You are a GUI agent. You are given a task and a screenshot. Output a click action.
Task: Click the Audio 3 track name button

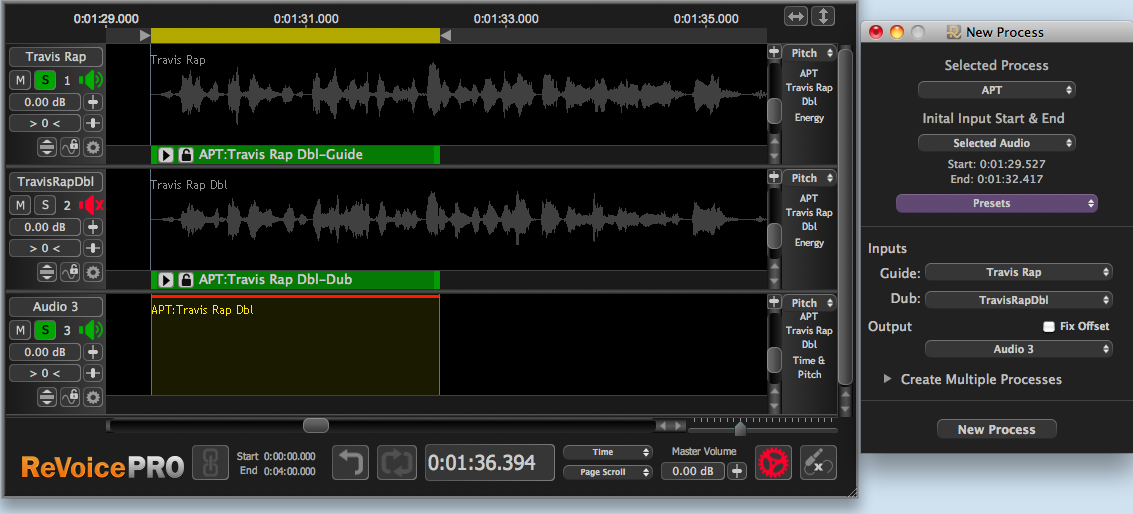[x=56, y=307]
